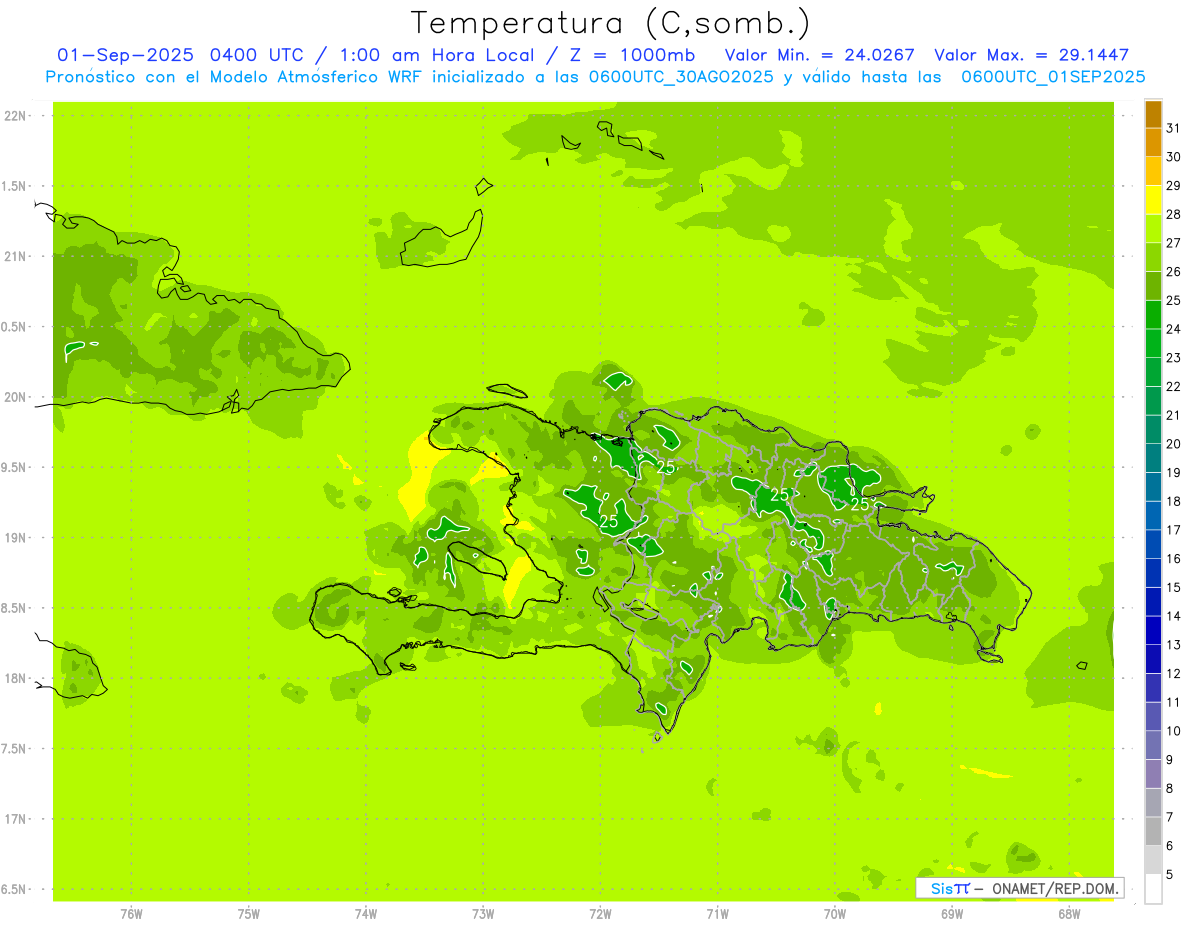Click the '75W' longitude axis label
1200x927 pixels.
pyautogui.click(x=249, y=914)
